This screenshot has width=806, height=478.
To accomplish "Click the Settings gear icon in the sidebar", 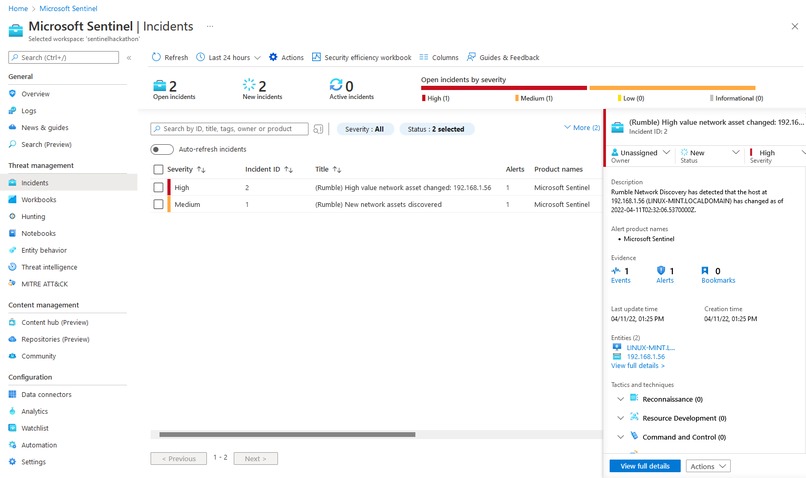I will click(x=12, y=462).
